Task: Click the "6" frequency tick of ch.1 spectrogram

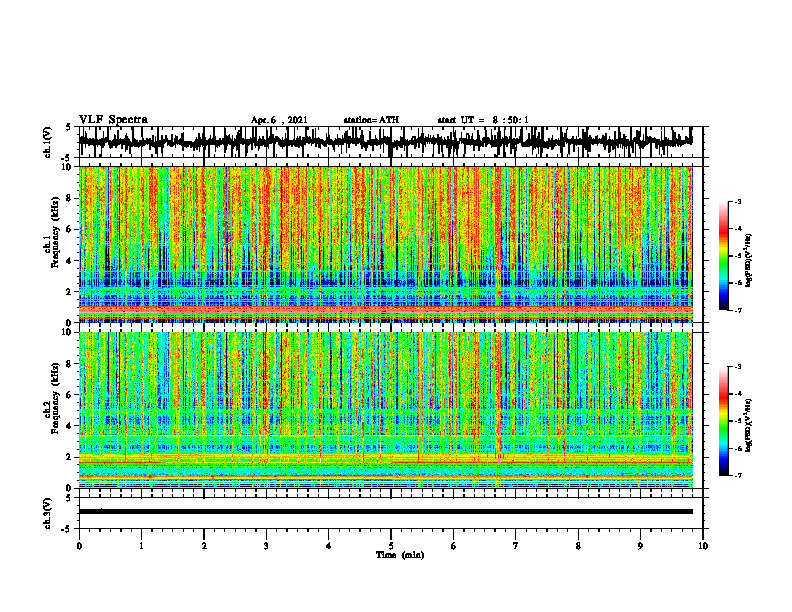Action: (70, 230)
